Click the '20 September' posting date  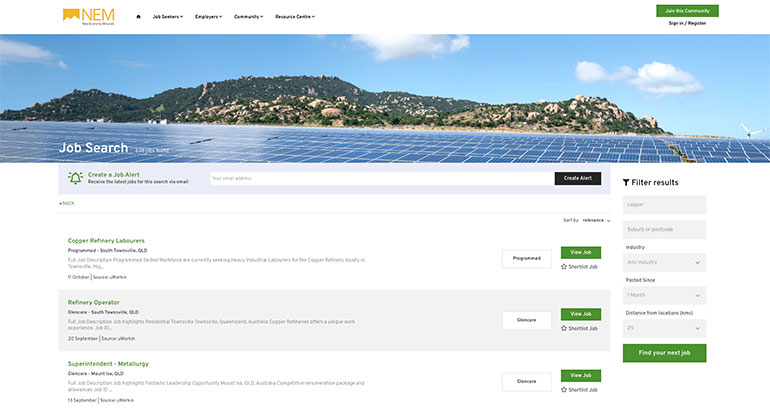click(x=82, y=339)
